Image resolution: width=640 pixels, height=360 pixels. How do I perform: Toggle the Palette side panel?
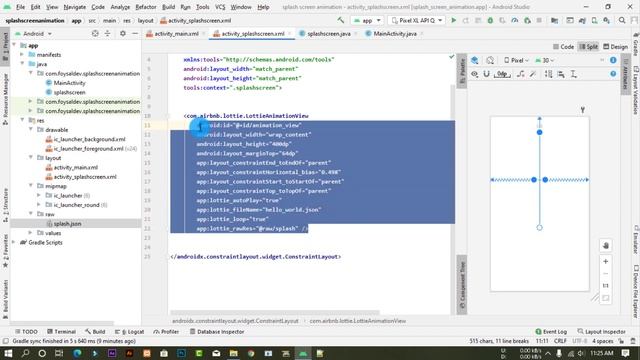tap(462, 71)
